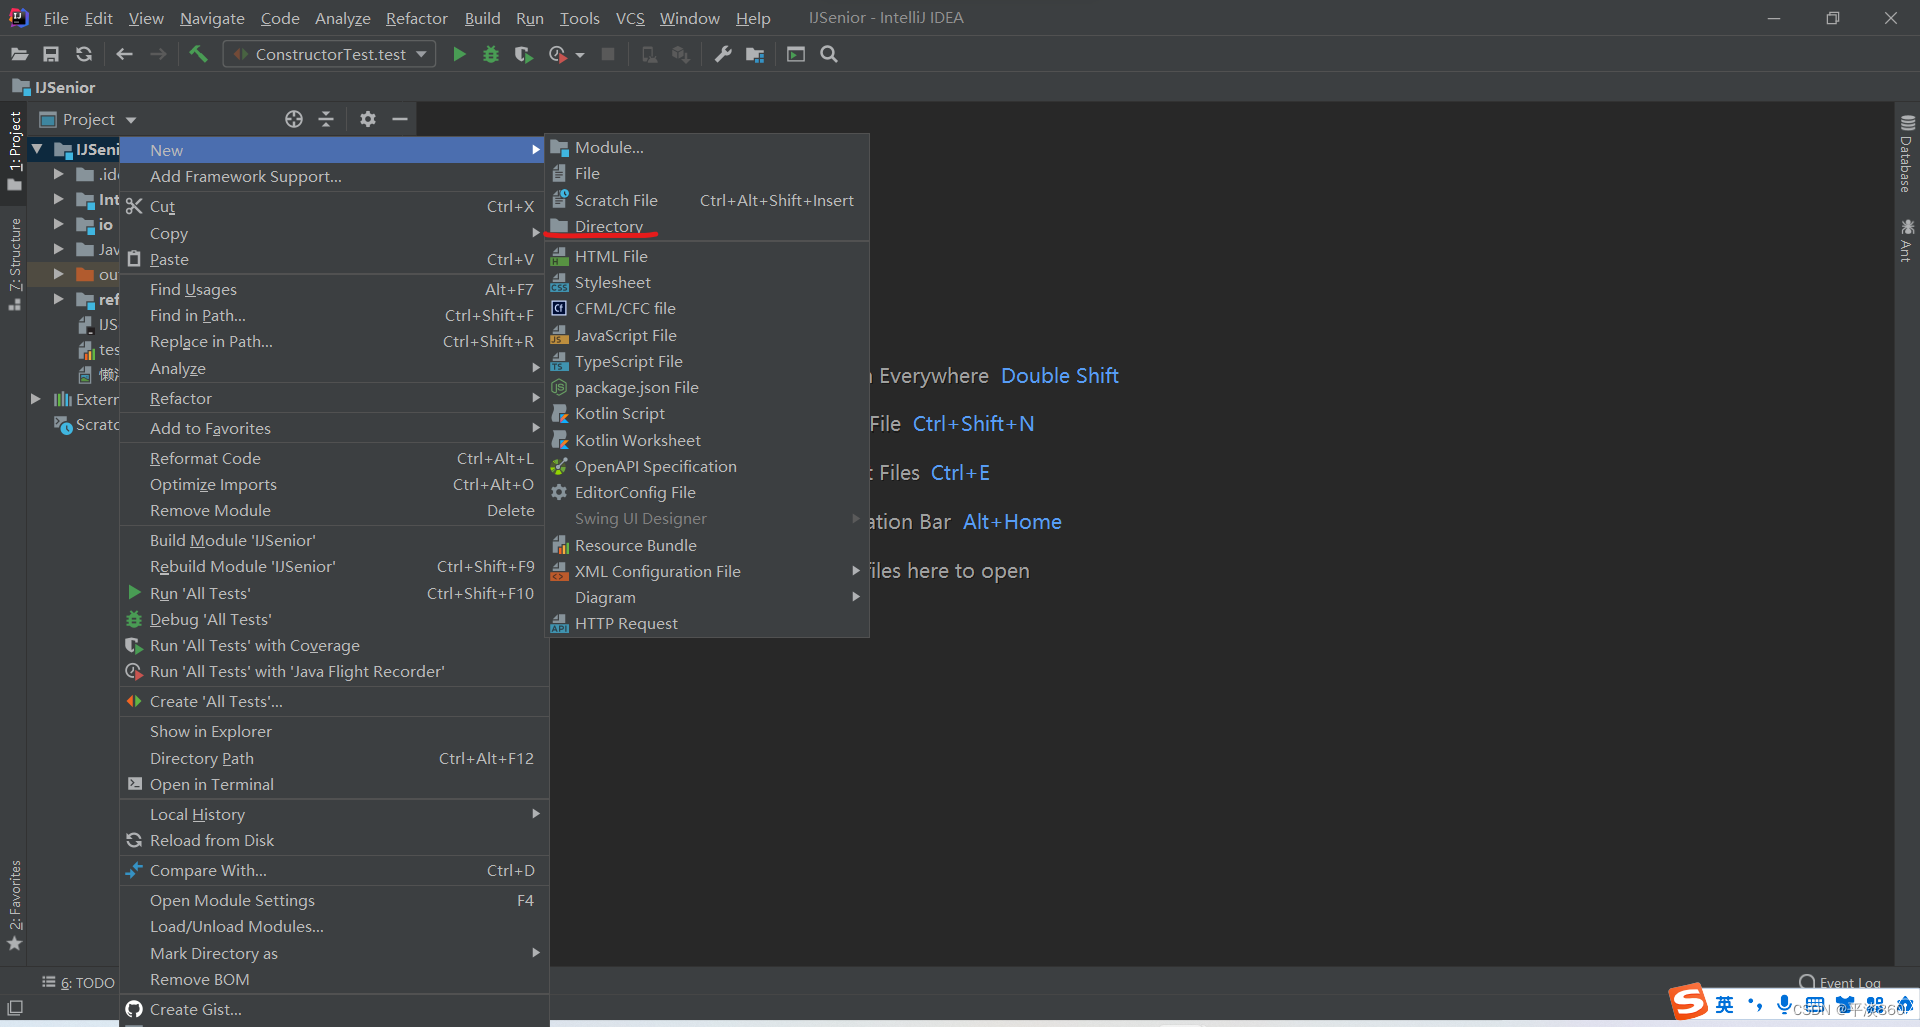
Task: Click the Double Shift search shortcut link
Action: (x=1059, y=375)
